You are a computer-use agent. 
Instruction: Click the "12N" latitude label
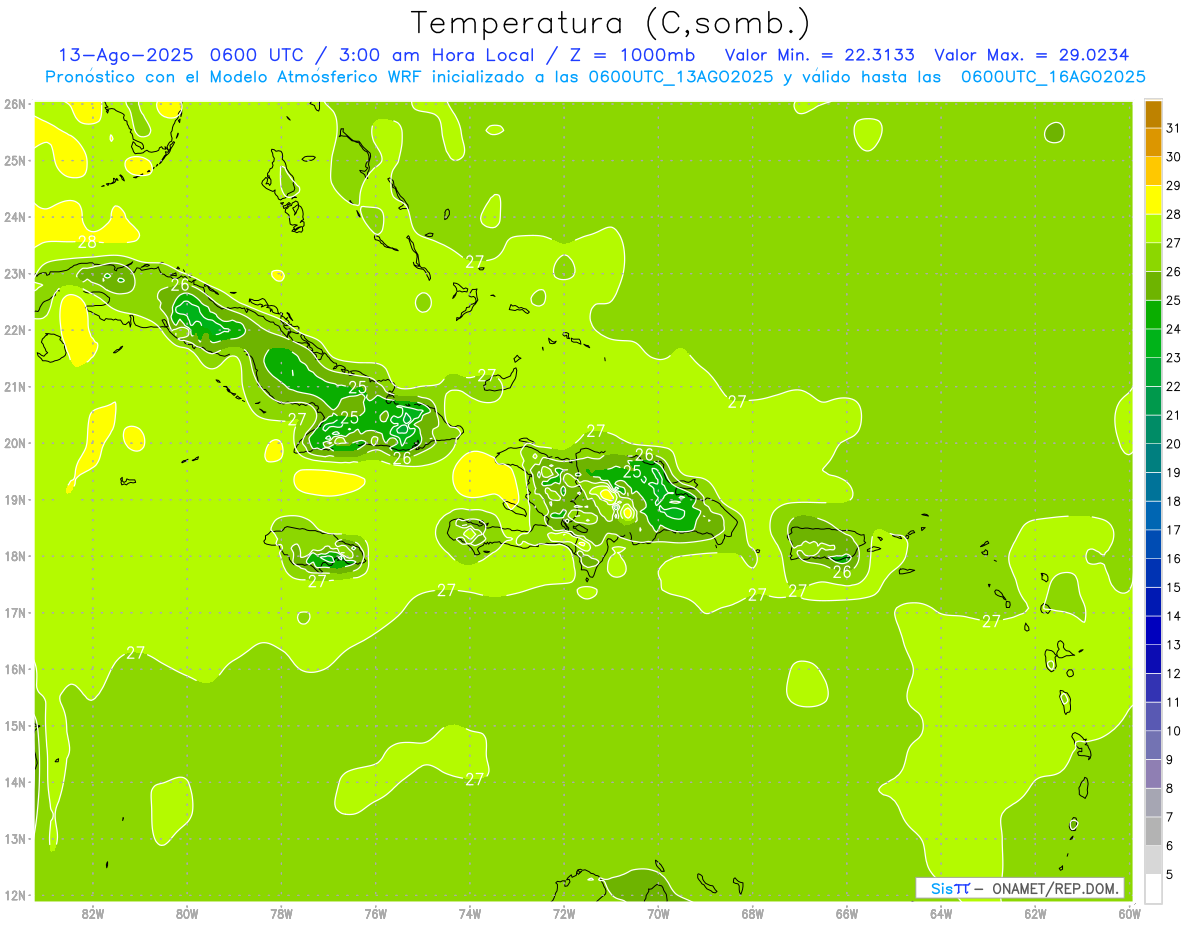tap(15, 895)
